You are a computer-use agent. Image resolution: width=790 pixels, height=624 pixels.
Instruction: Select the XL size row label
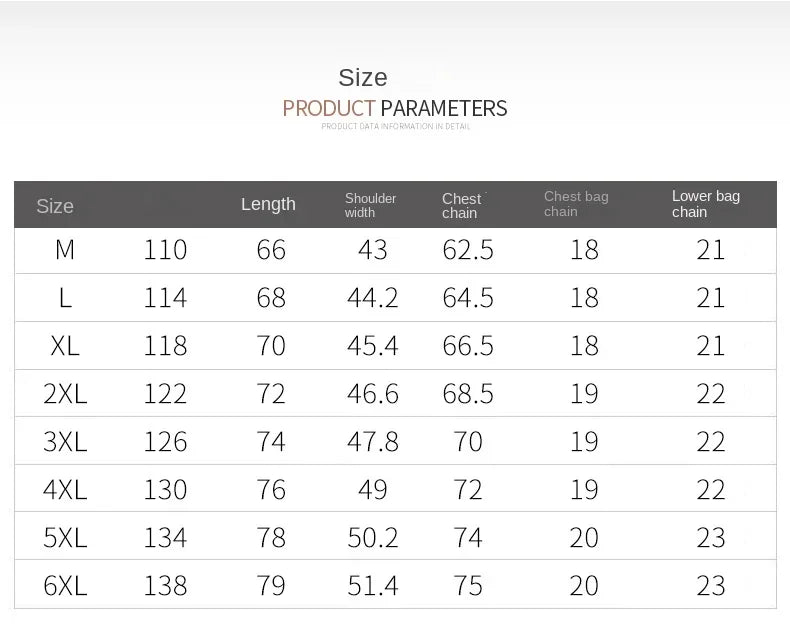coord(65,346)
